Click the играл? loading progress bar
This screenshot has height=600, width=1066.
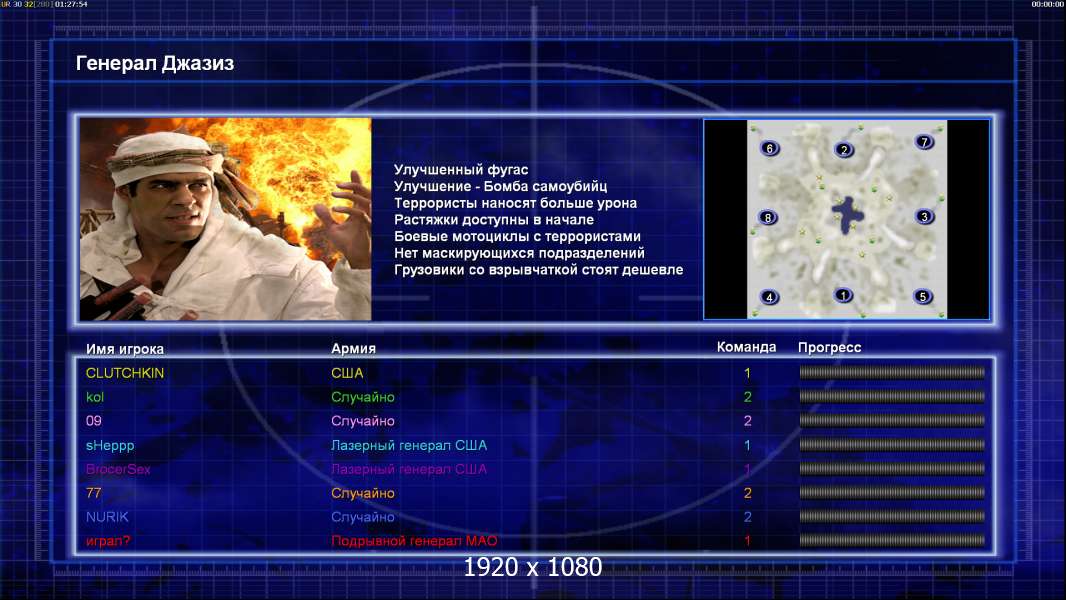[892, 540]
